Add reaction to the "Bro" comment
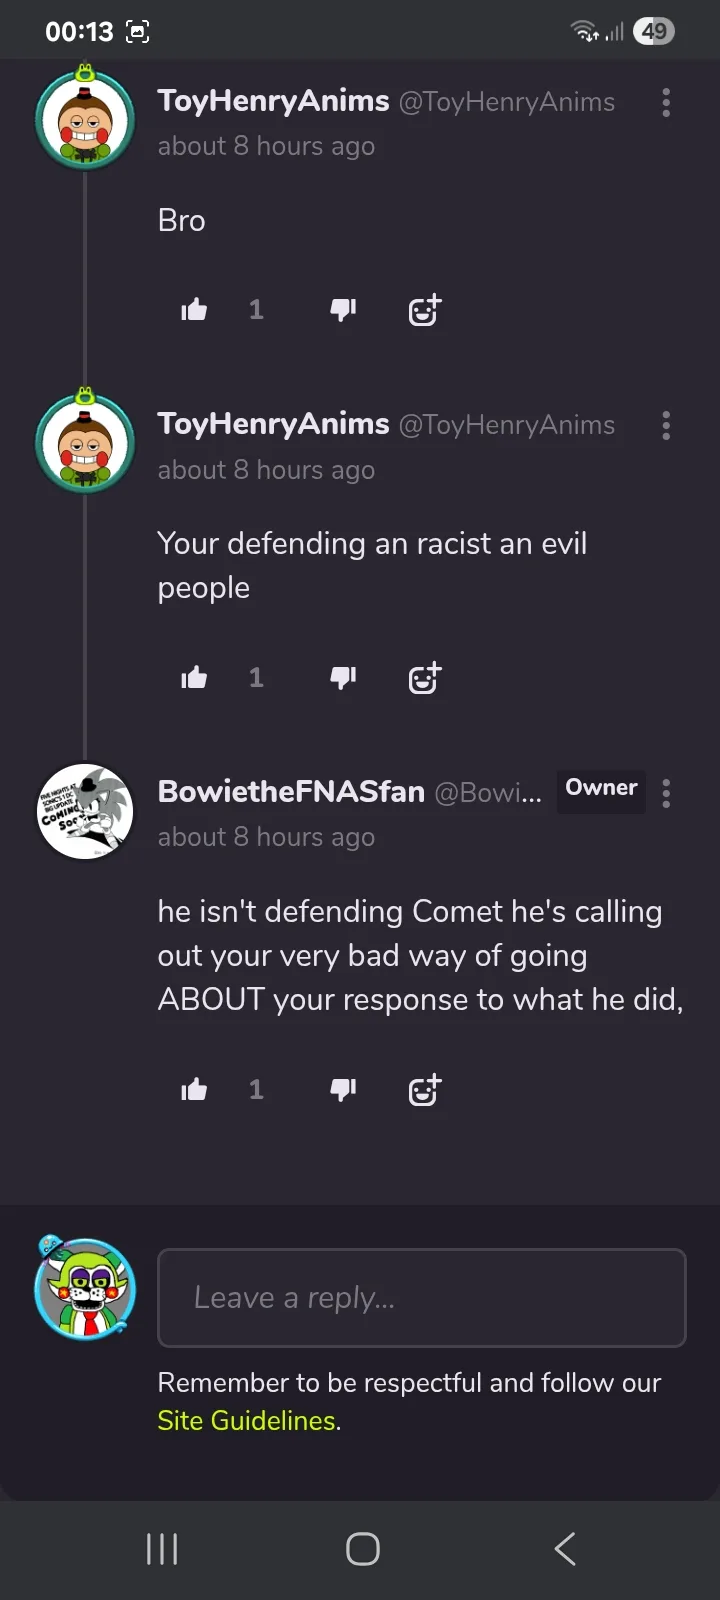720x1600 pixels. click(424, 310)
